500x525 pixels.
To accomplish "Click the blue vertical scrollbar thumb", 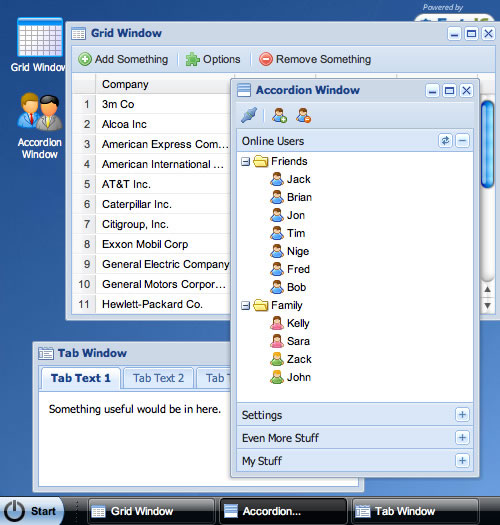I will [487, 144].
